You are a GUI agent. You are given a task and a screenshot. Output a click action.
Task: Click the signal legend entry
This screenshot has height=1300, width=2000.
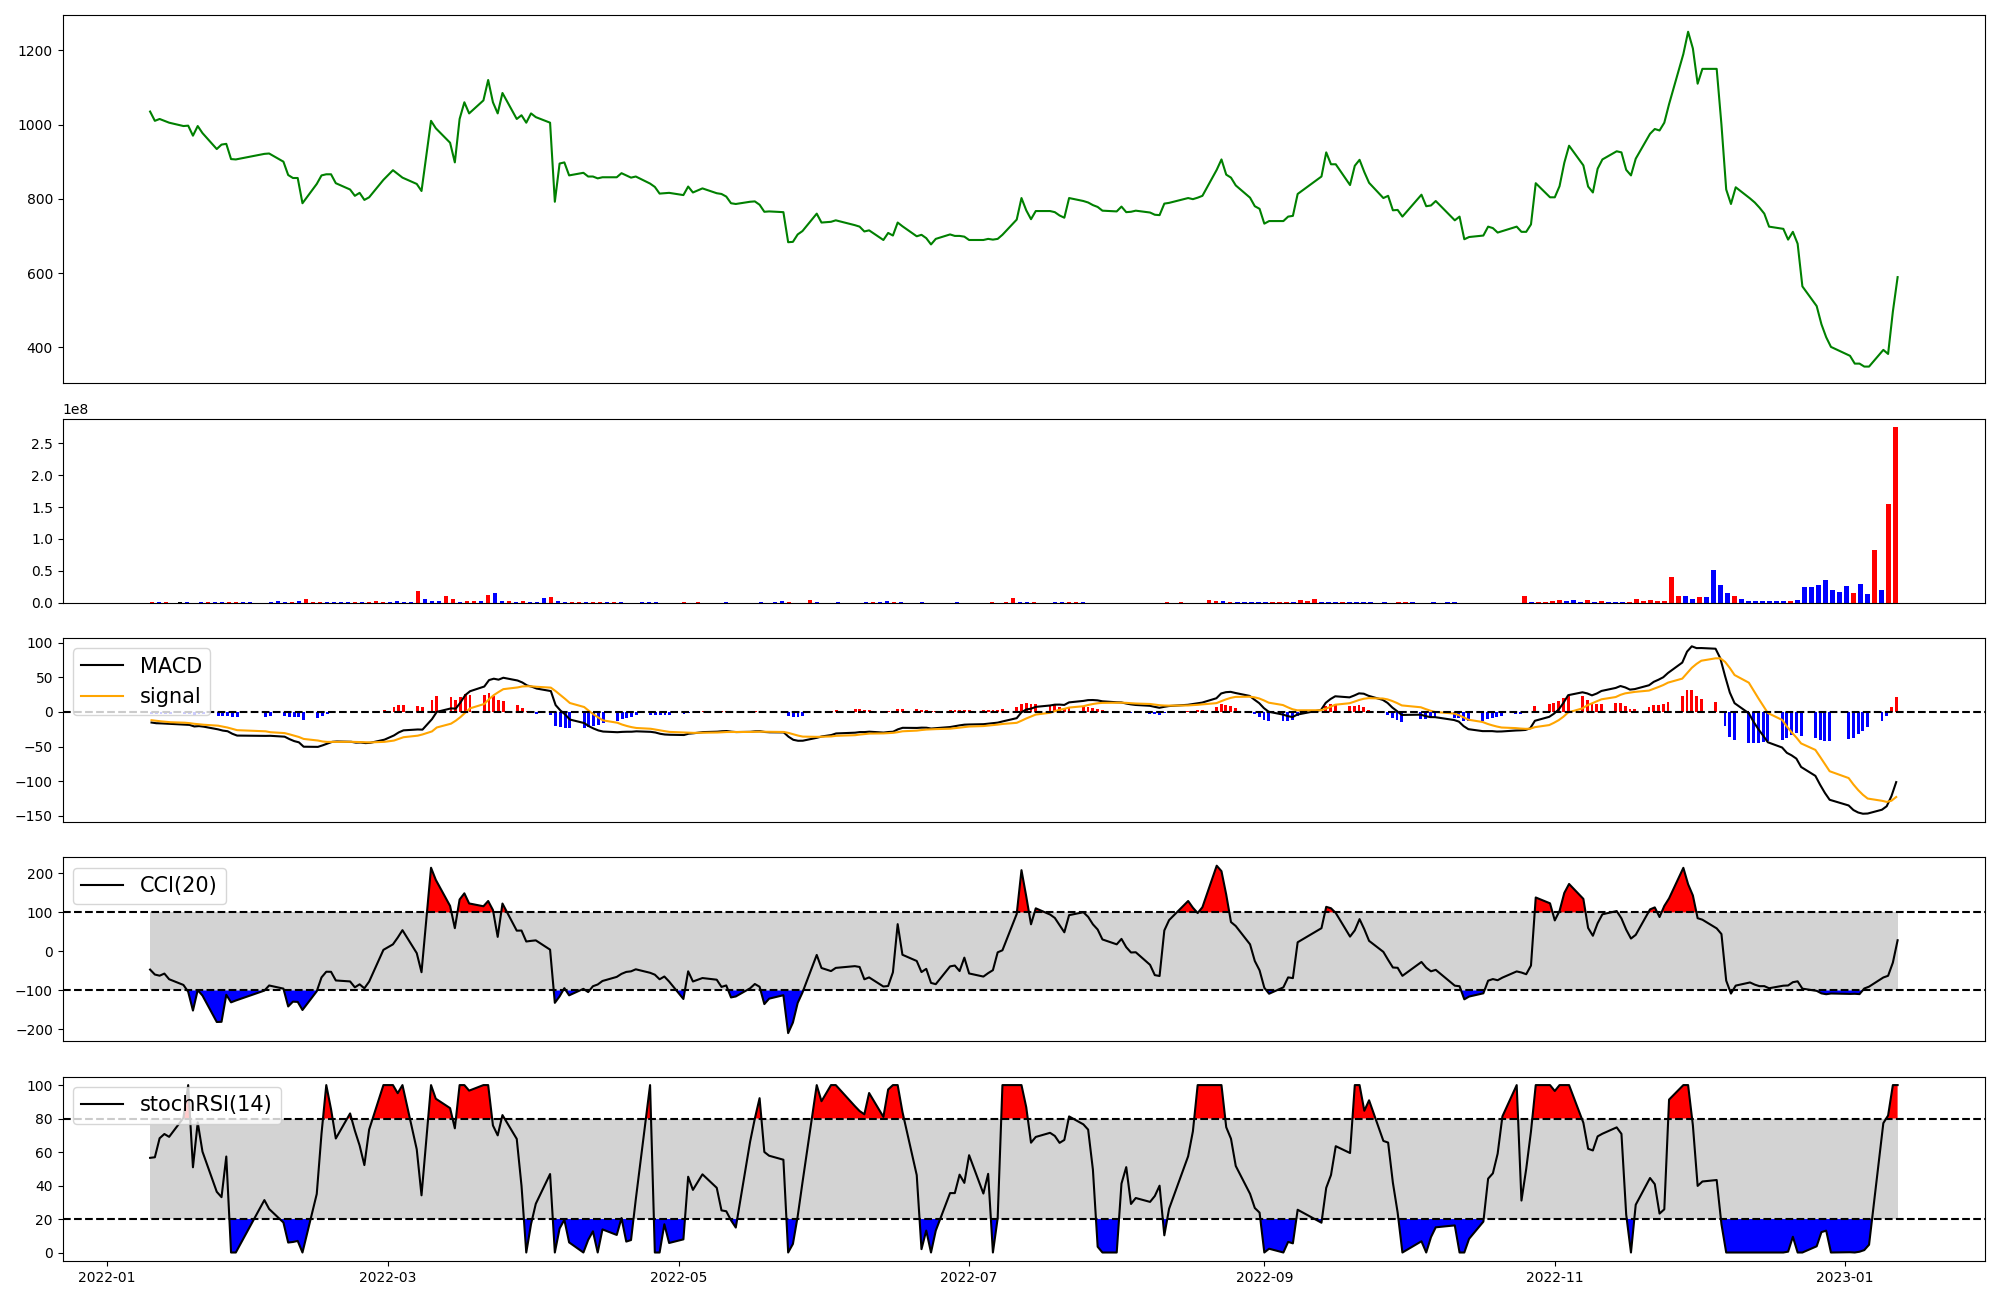(169, 696)
